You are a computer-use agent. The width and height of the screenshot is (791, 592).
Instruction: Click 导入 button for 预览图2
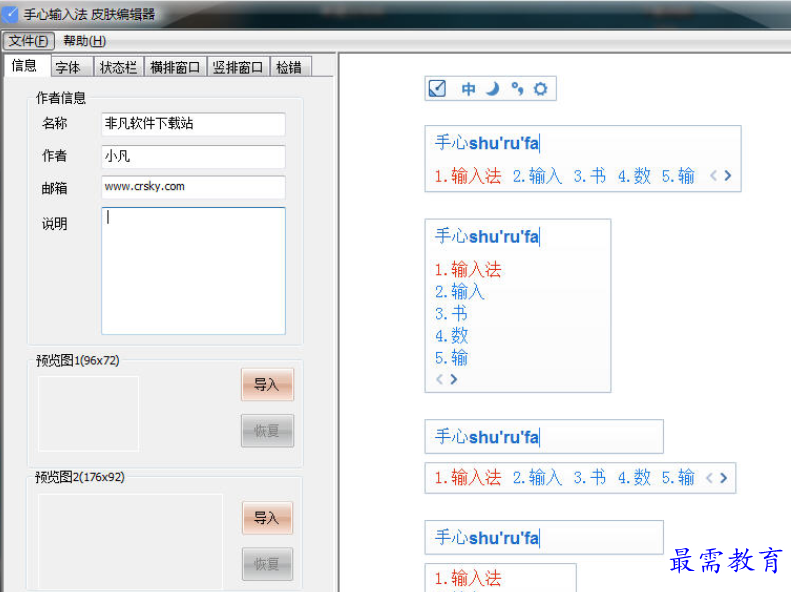point(267,518)
